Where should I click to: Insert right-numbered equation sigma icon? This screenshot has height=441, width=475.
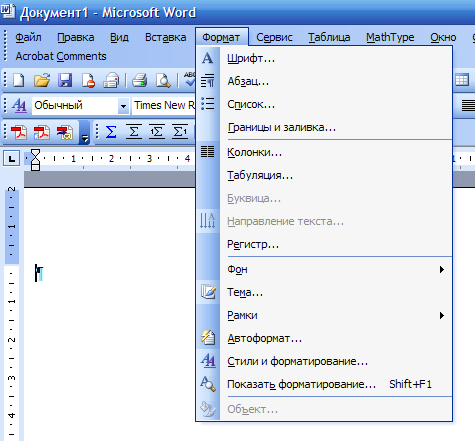coord(180,132)
